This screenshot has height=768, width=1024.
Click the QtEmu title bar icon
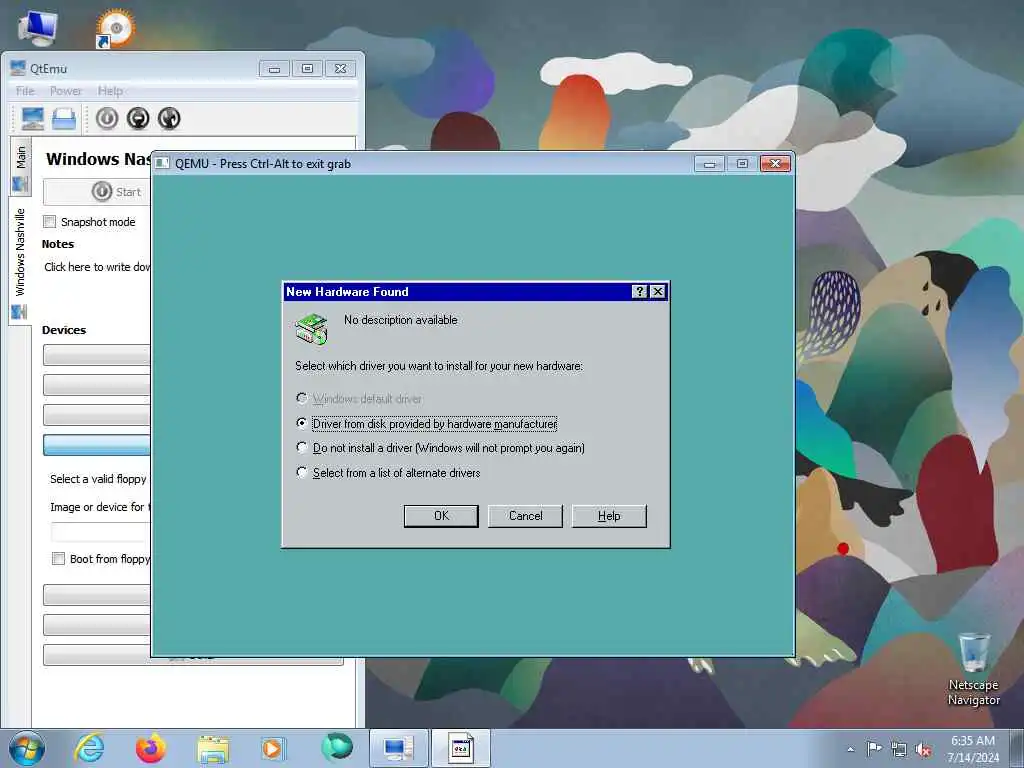[x=18, y=68]
